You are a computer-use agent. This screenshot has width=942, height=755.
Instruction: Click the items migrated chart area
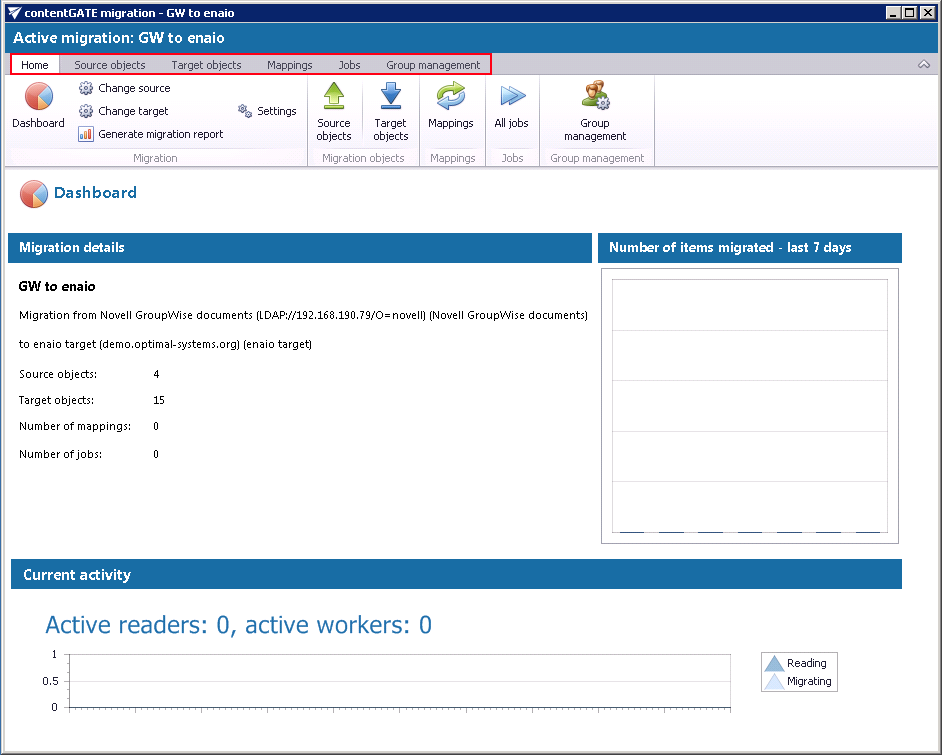[749, 405]
